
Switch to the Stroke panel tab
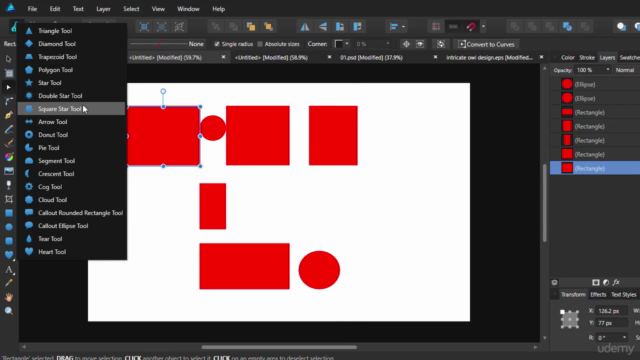pos(587,58)
